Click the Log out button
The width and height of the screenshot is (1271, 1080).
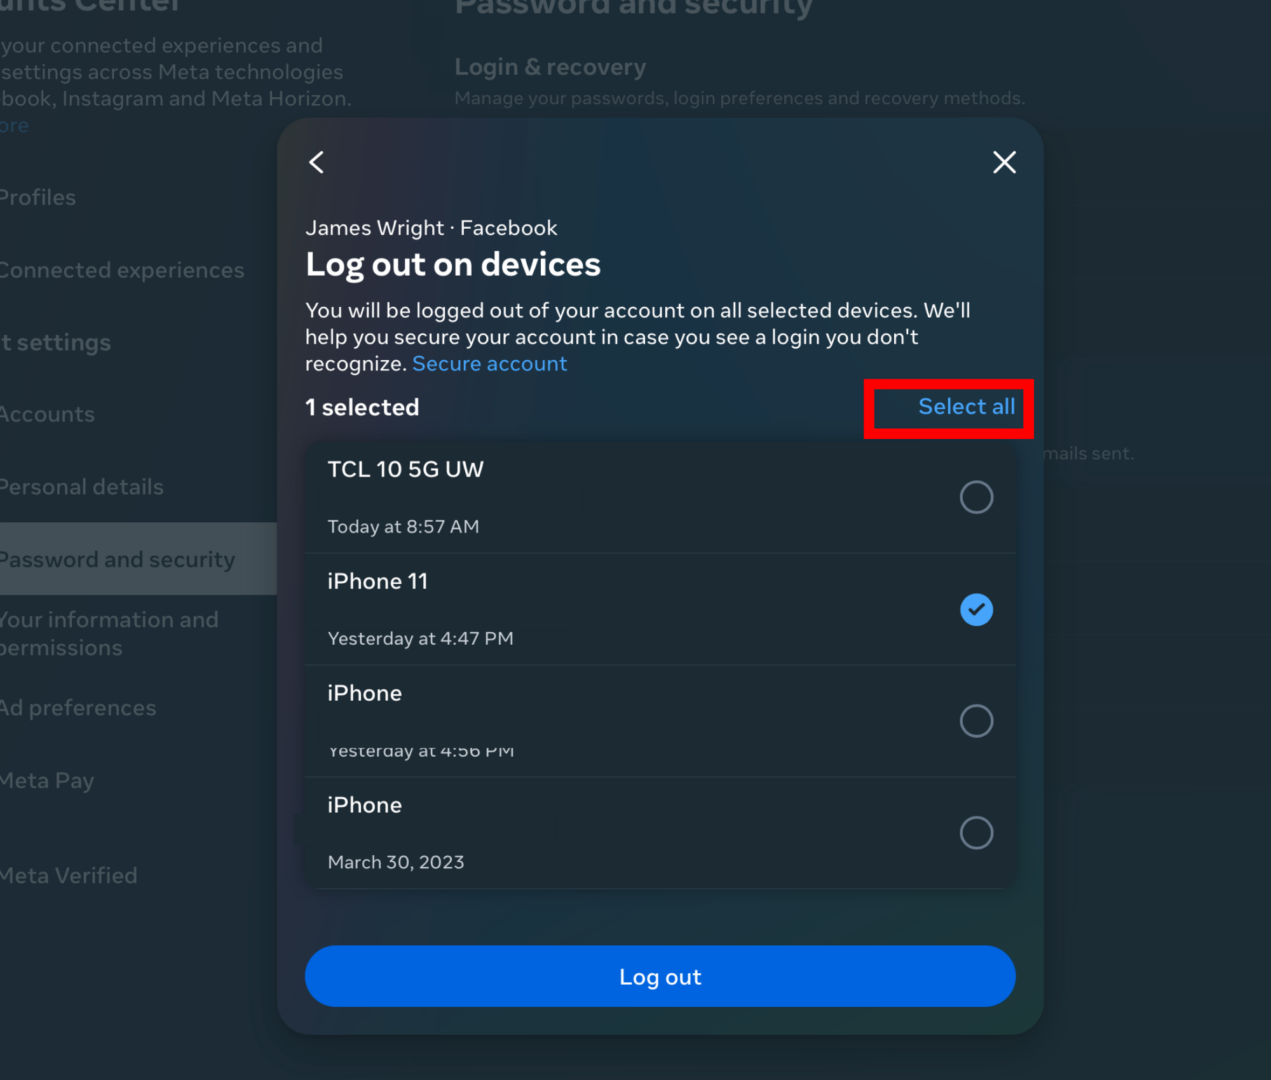coord(659,976)
